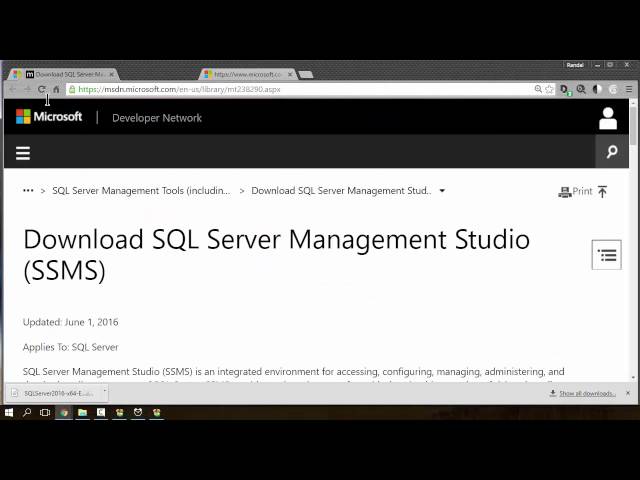The height and width of the screenshot is (480, 640).
Task: Click the green padlock security icon
Action: pos(72,89)
